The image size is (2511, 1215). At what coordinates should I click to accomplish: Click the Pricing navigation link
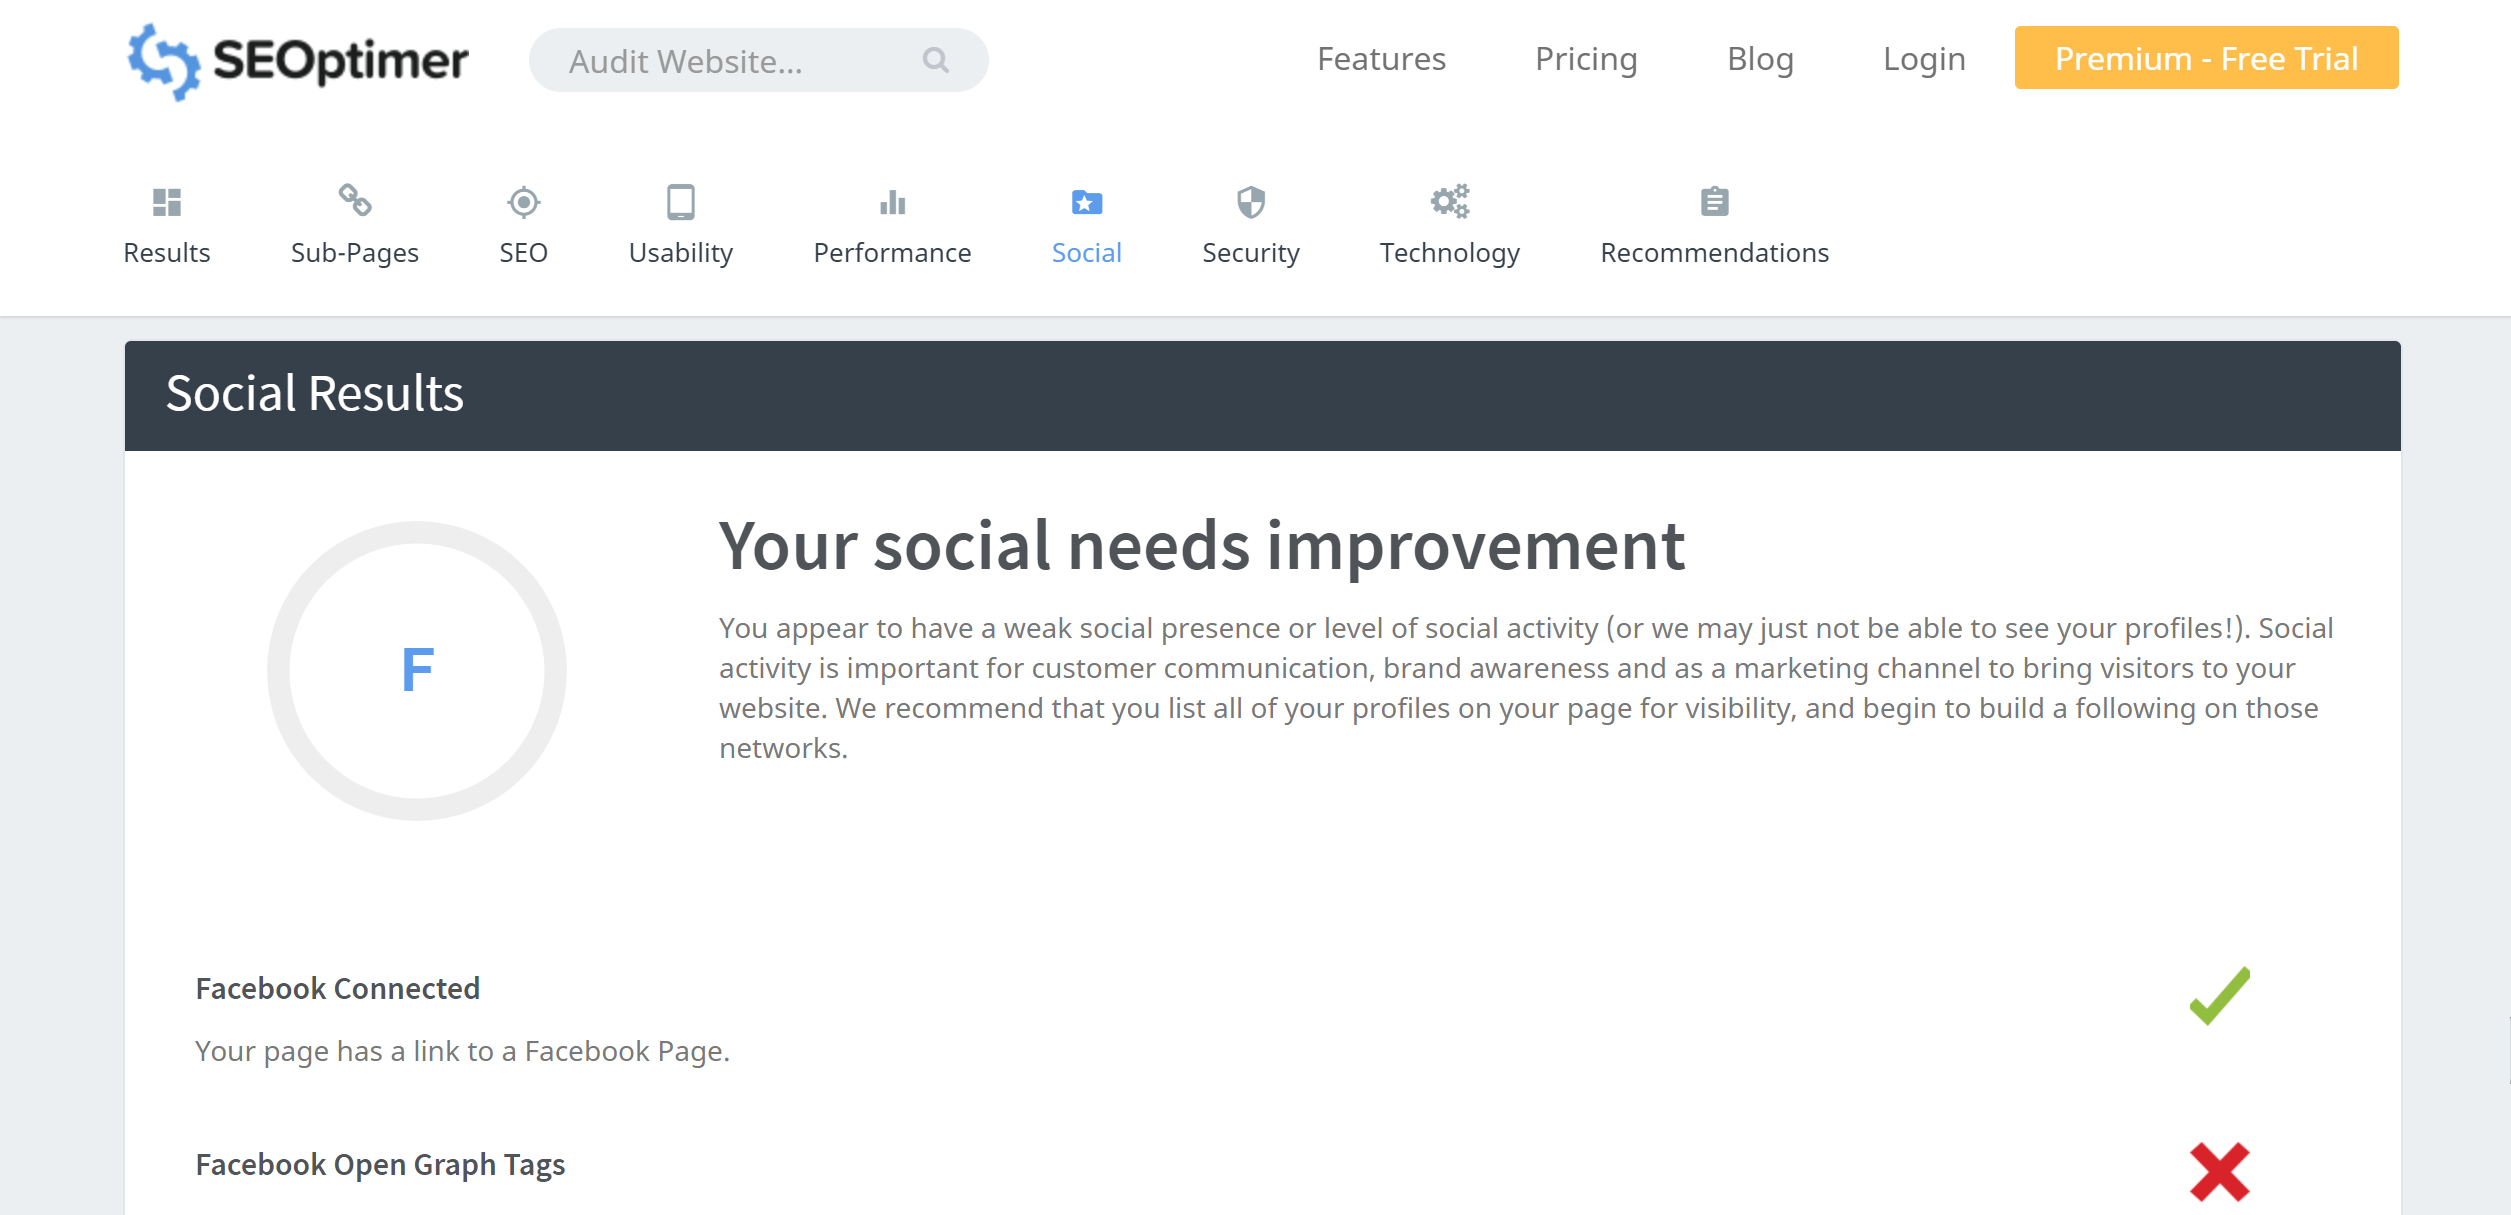click(x=1587, y=59)
